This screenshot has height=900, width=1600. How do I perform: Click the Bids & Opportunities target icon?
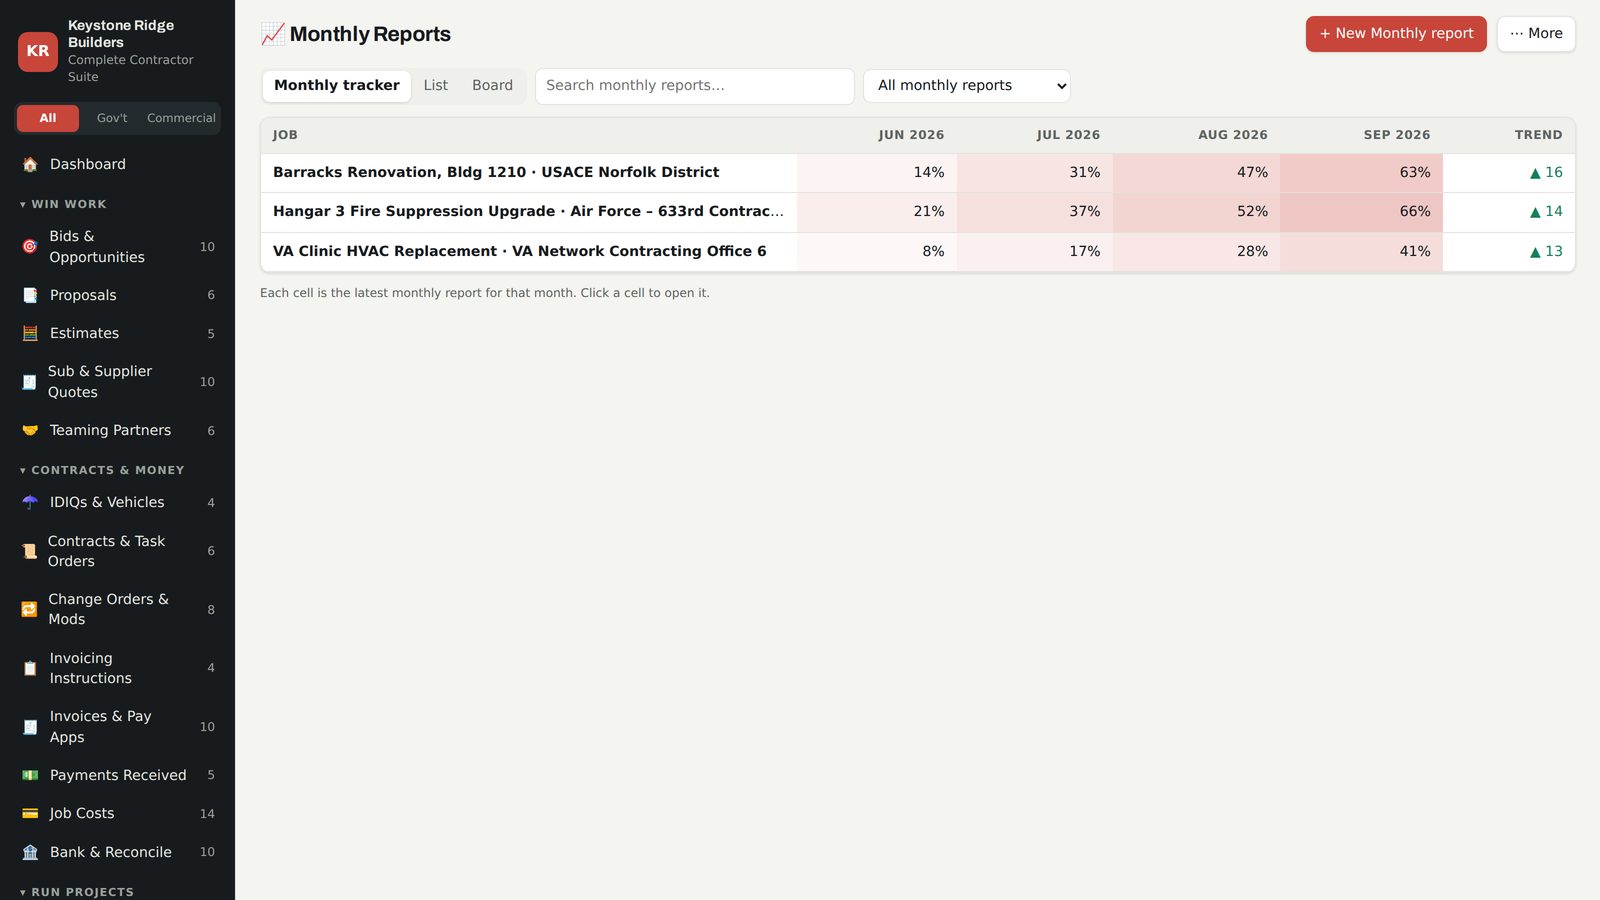click(30, 246)
